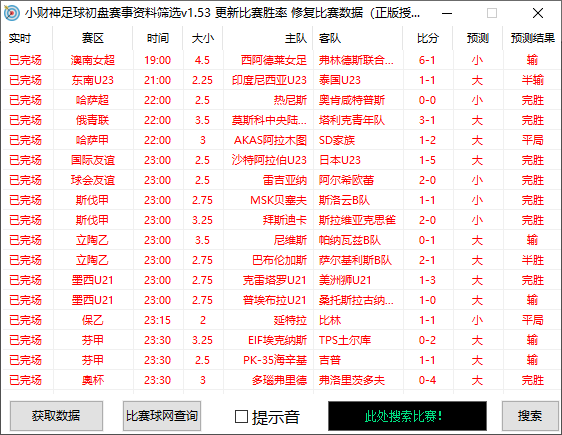Click the 1-2 score cell
This screenshot has width=562, height=435.
(x=427, y=140)
